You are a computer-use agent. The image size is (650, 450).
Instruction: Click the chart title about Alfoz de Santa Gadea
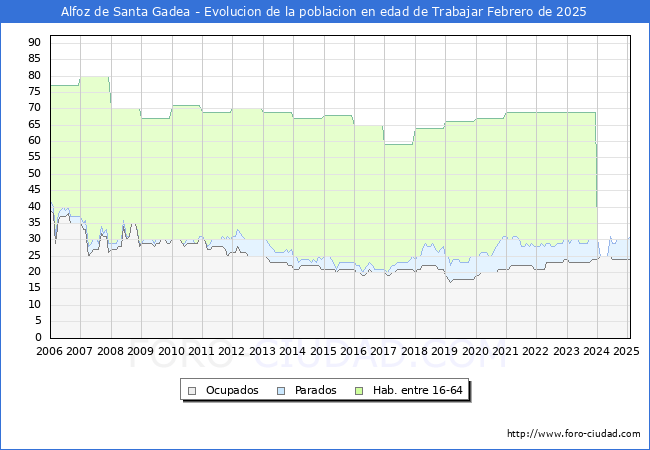tap(324, 12)
